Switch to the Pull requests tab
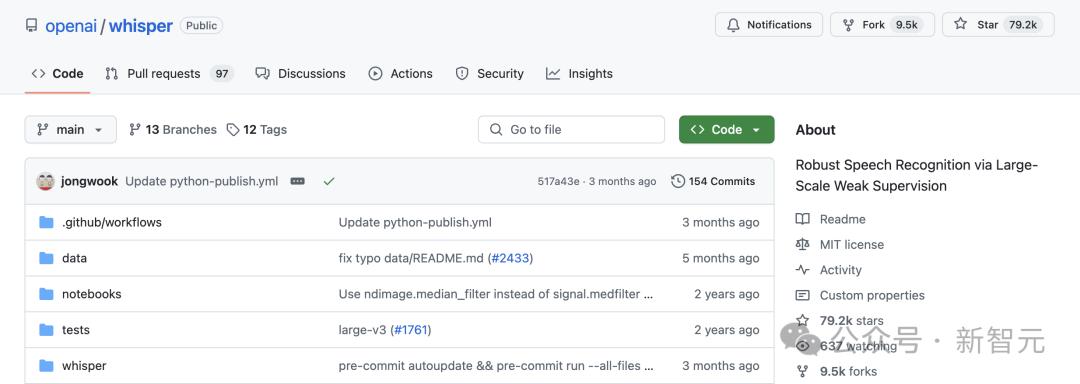The width and height of the screenshot is (1080, 384). [169, 74]
